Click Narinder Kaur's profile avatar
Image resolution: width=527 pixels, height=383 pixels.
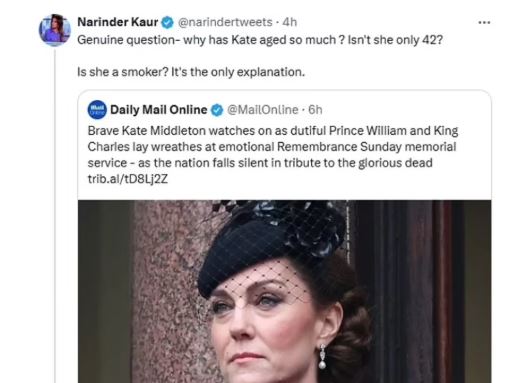point(55,30)
